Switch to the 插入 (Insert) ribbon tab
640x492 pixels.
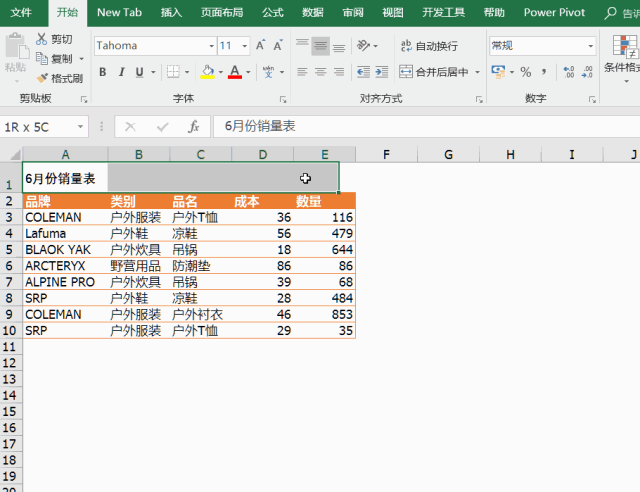tap(171, 12)
